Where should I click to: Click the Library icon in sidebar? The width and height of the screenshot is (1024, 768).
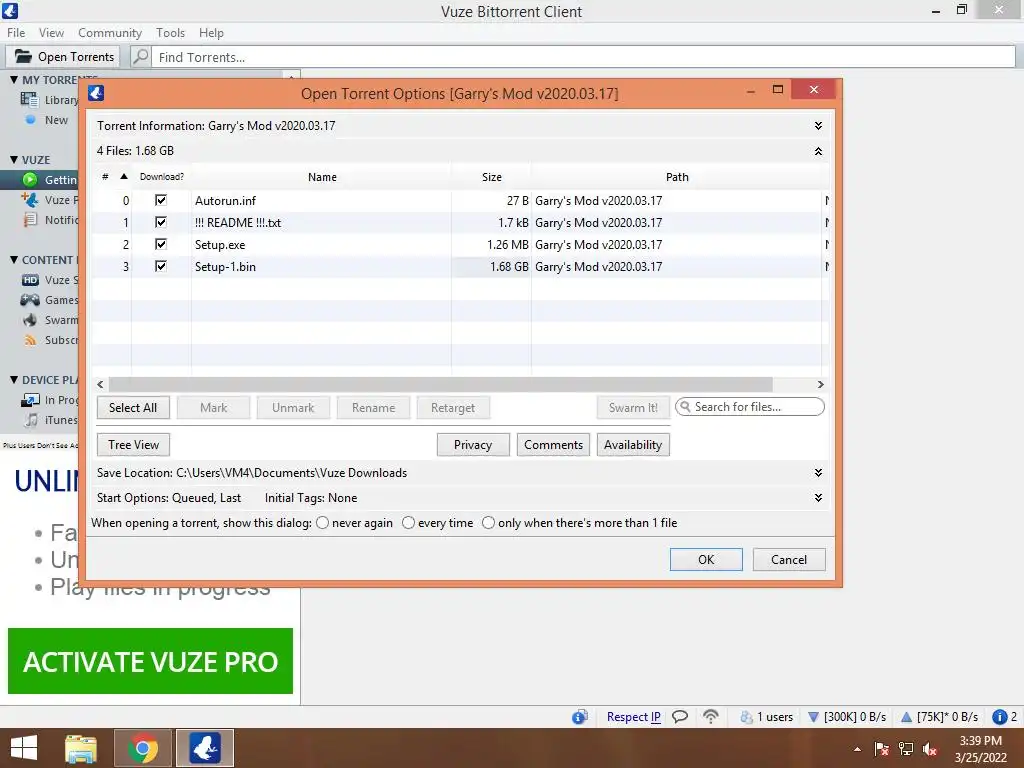pos(29,99)
